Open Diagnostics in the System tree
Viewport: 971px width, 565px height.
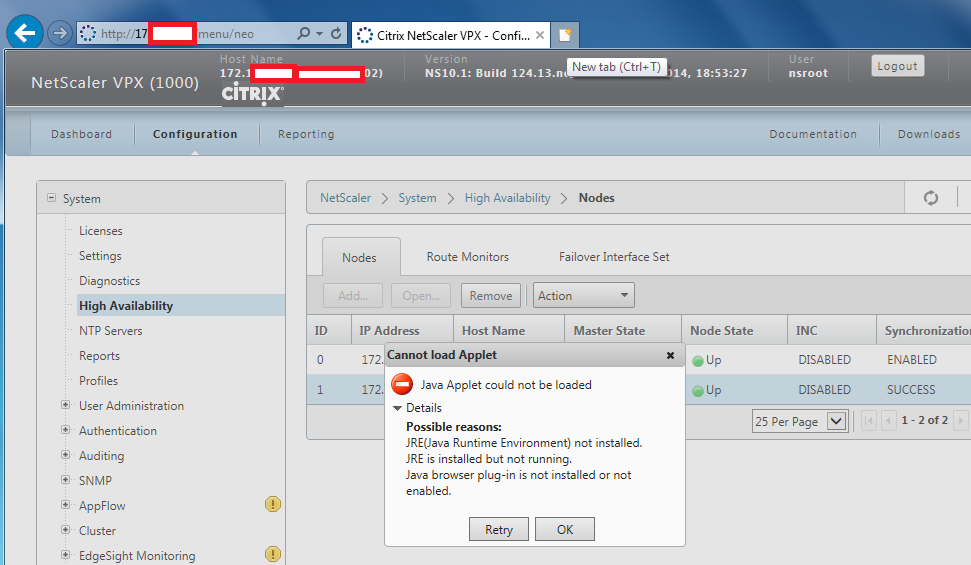[x=110, y=281]
